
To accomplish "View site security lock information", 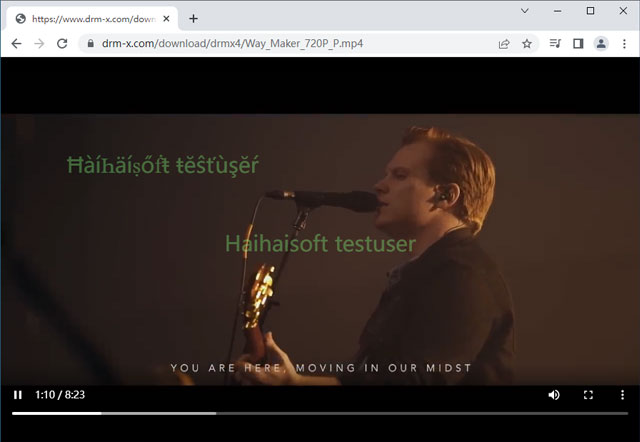I will coord(91,43).
